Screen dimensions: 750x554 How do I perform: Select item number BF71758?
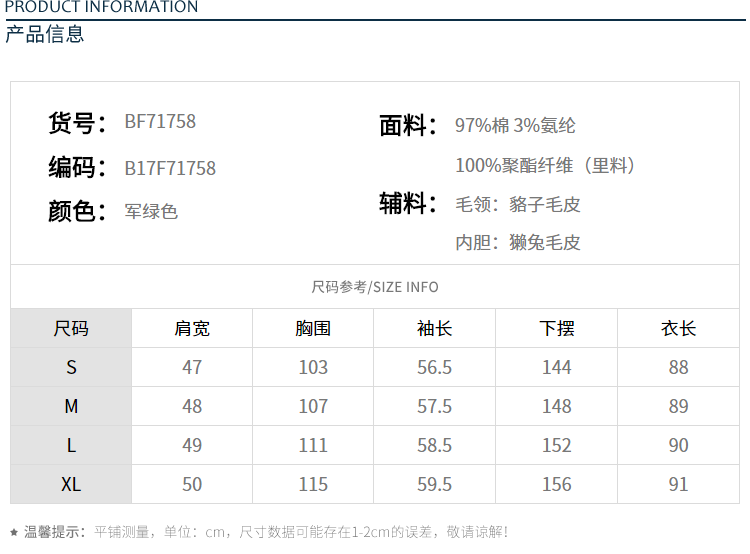(160, 122)
